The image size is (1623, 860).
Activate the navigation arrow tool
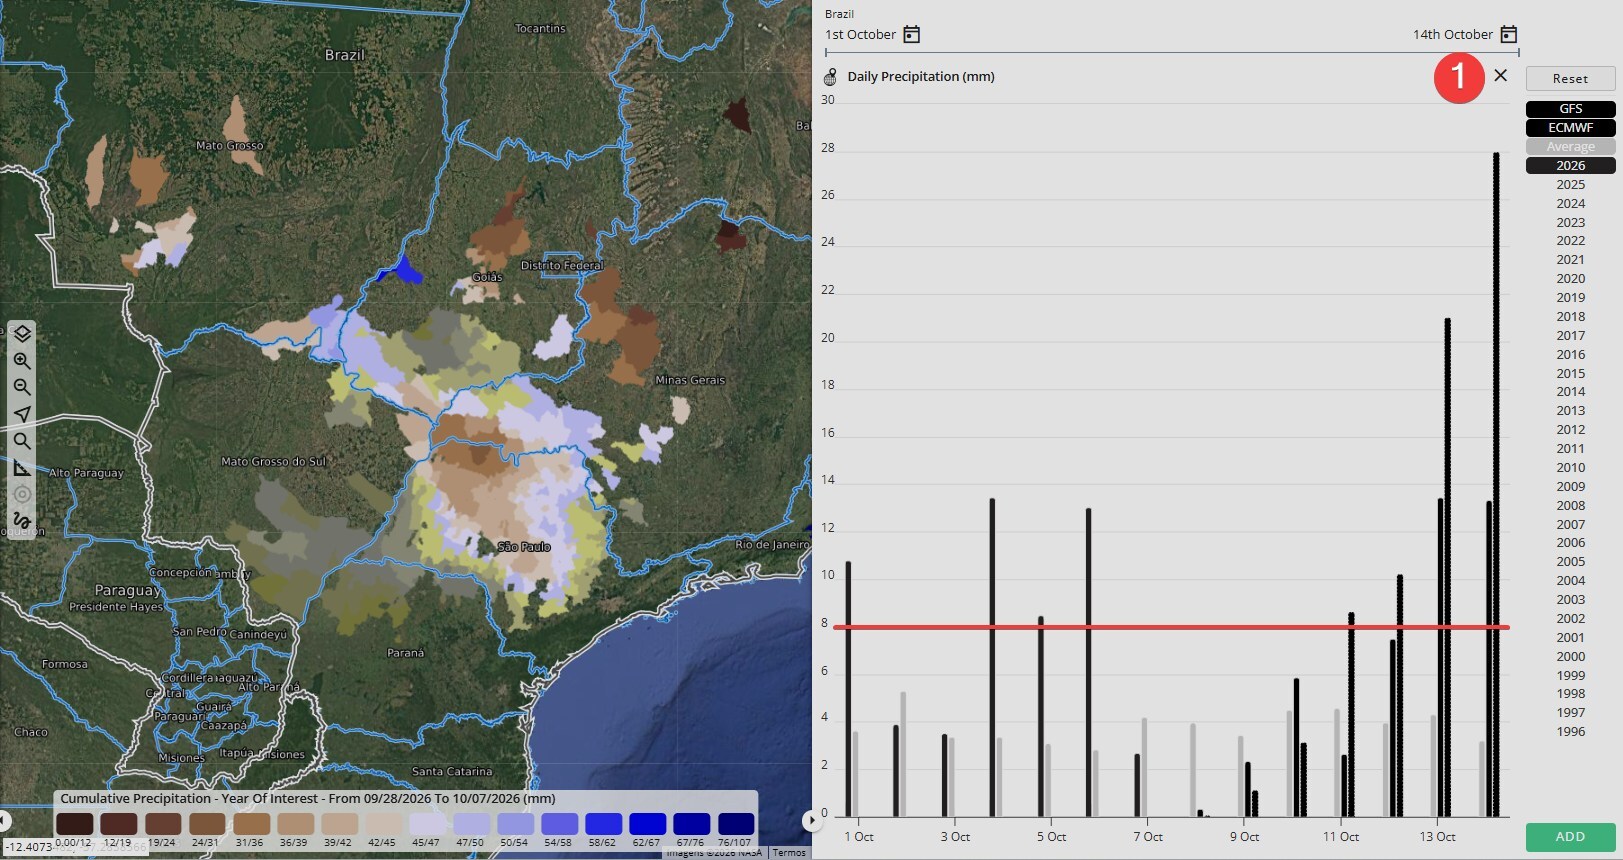click(22, 414)
